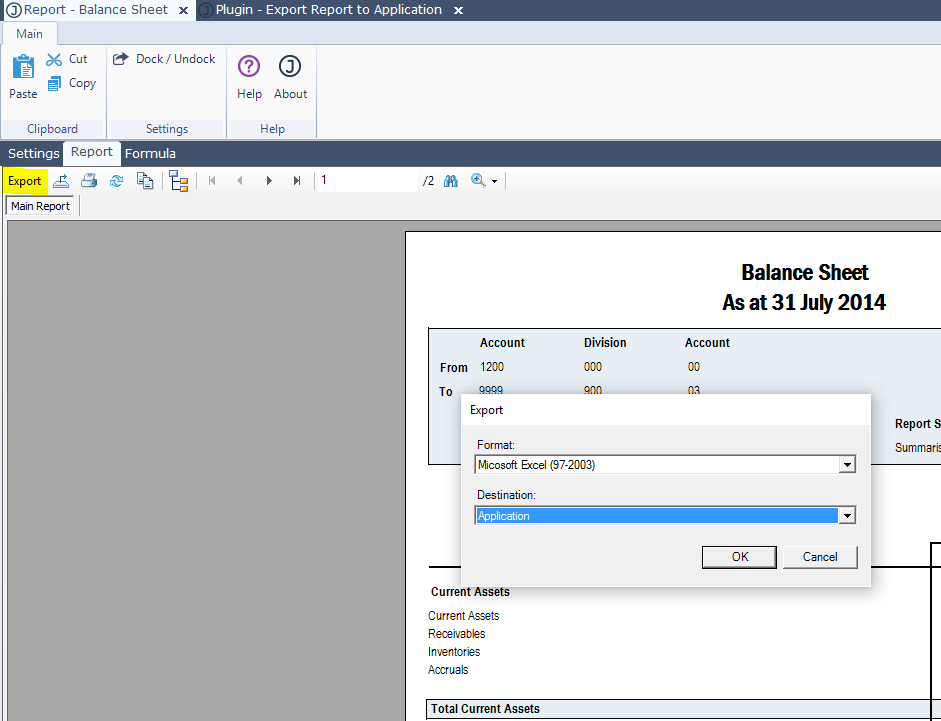The height and width of the screenshot is (721, 941).
Task: Toggle the group tree icon
Action: click(x=179, y=181)
